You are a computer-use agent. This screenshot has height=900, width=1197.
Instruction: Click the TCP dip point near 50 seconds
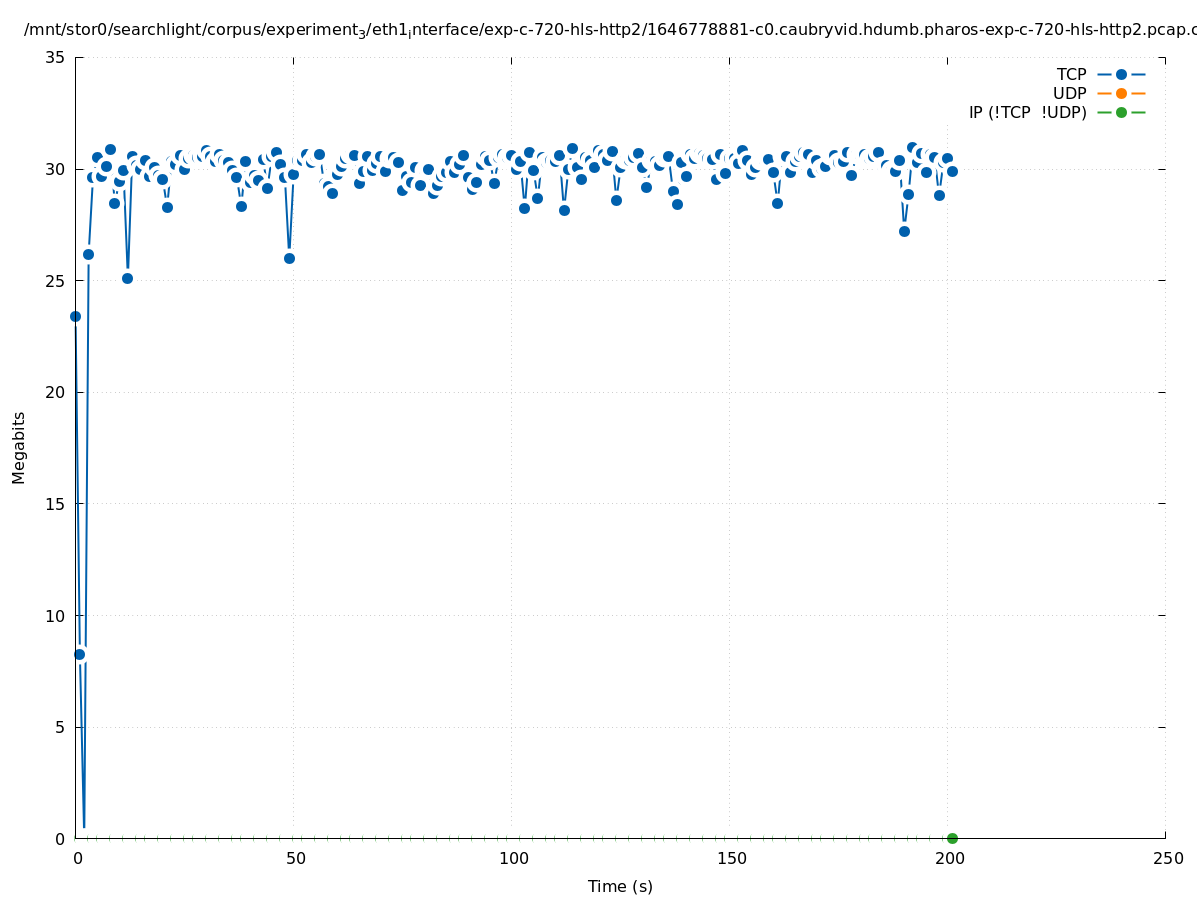point(289,258)
